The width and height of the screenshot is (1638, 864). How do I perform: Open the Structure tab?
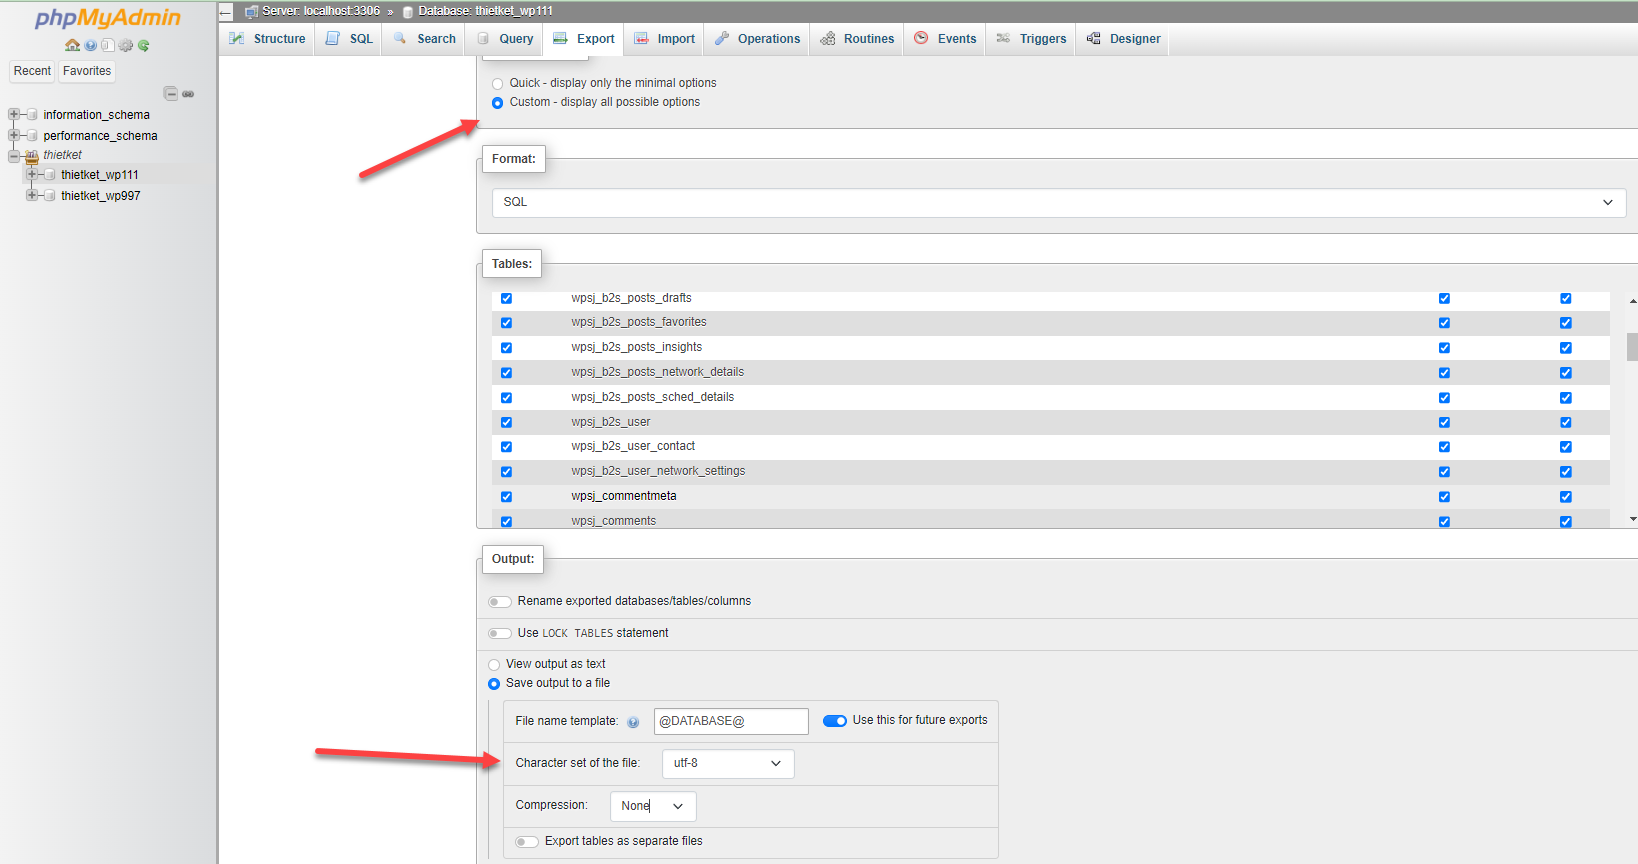pyautogui.click(x=267, y=39)
